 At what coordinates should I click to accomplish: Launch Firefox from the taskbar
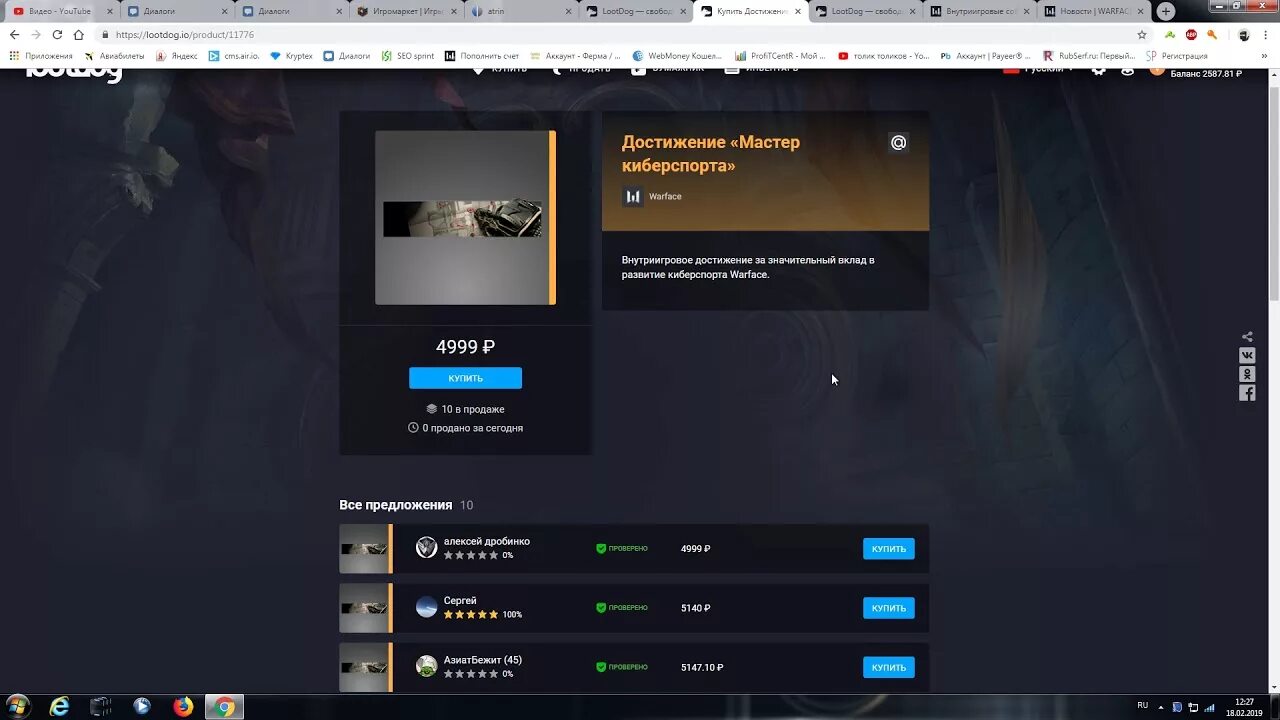click(x=183, y=706)
